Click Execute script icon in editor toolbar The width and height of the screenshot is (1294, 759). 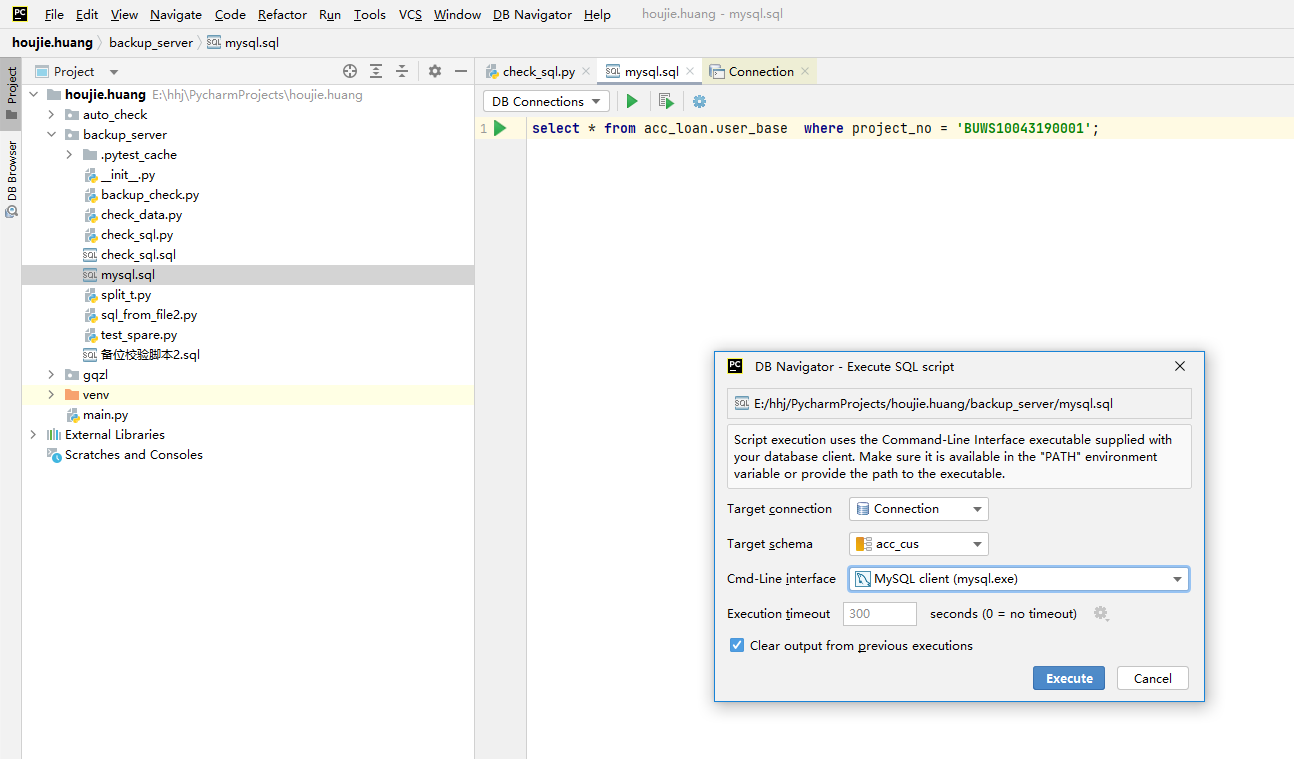coord(666,101)
